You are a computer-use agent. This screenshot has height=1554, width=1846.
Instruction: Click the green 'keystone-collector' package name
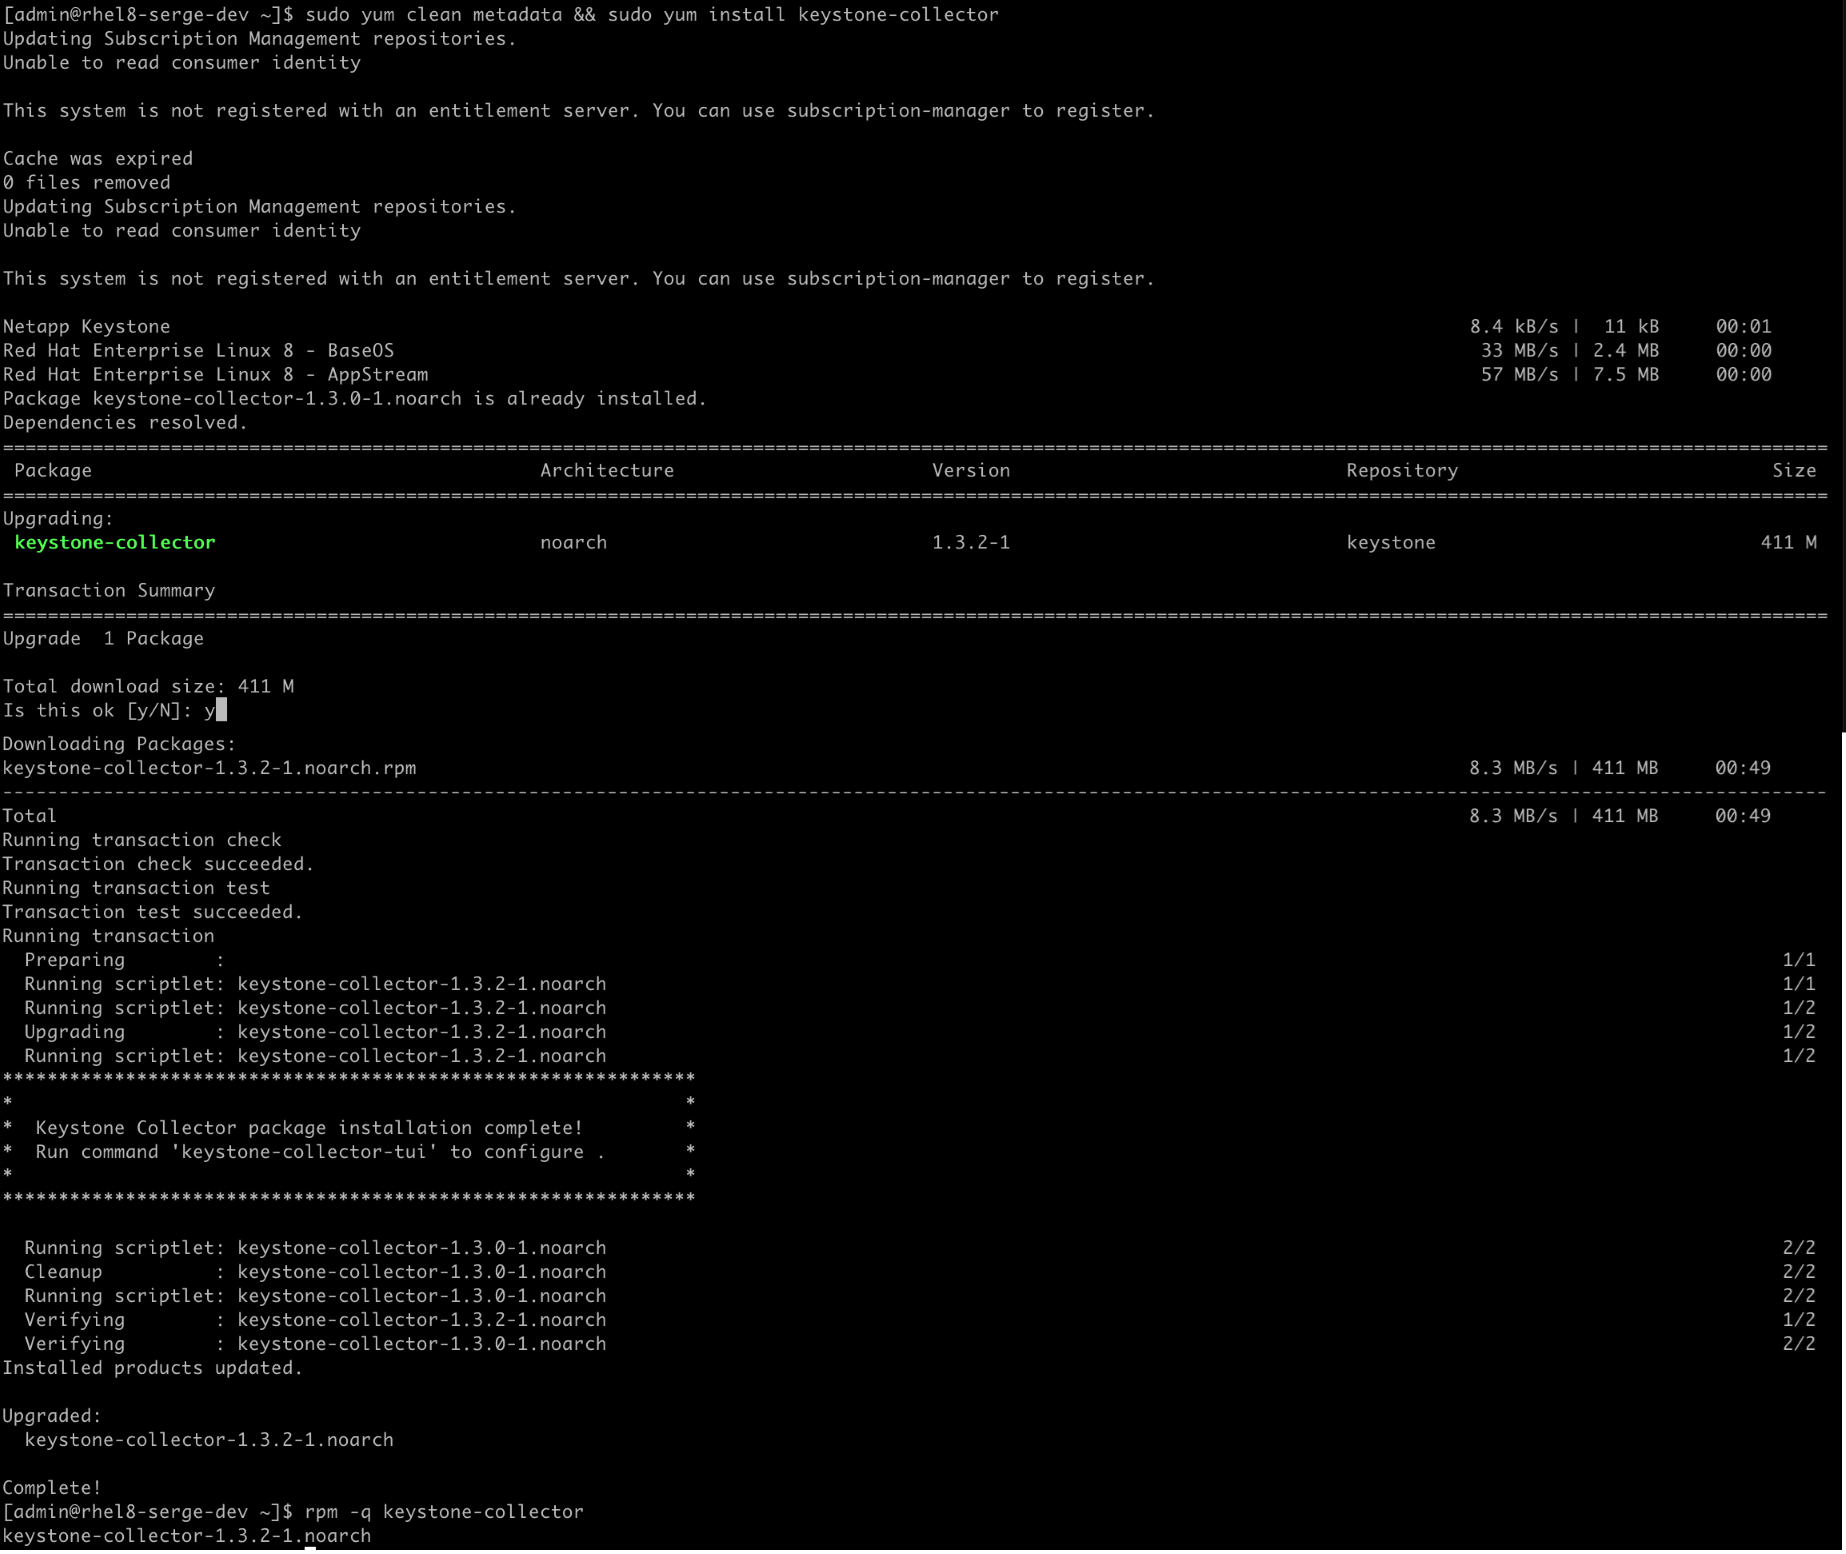pyautogui.click(x=115, y=543)
